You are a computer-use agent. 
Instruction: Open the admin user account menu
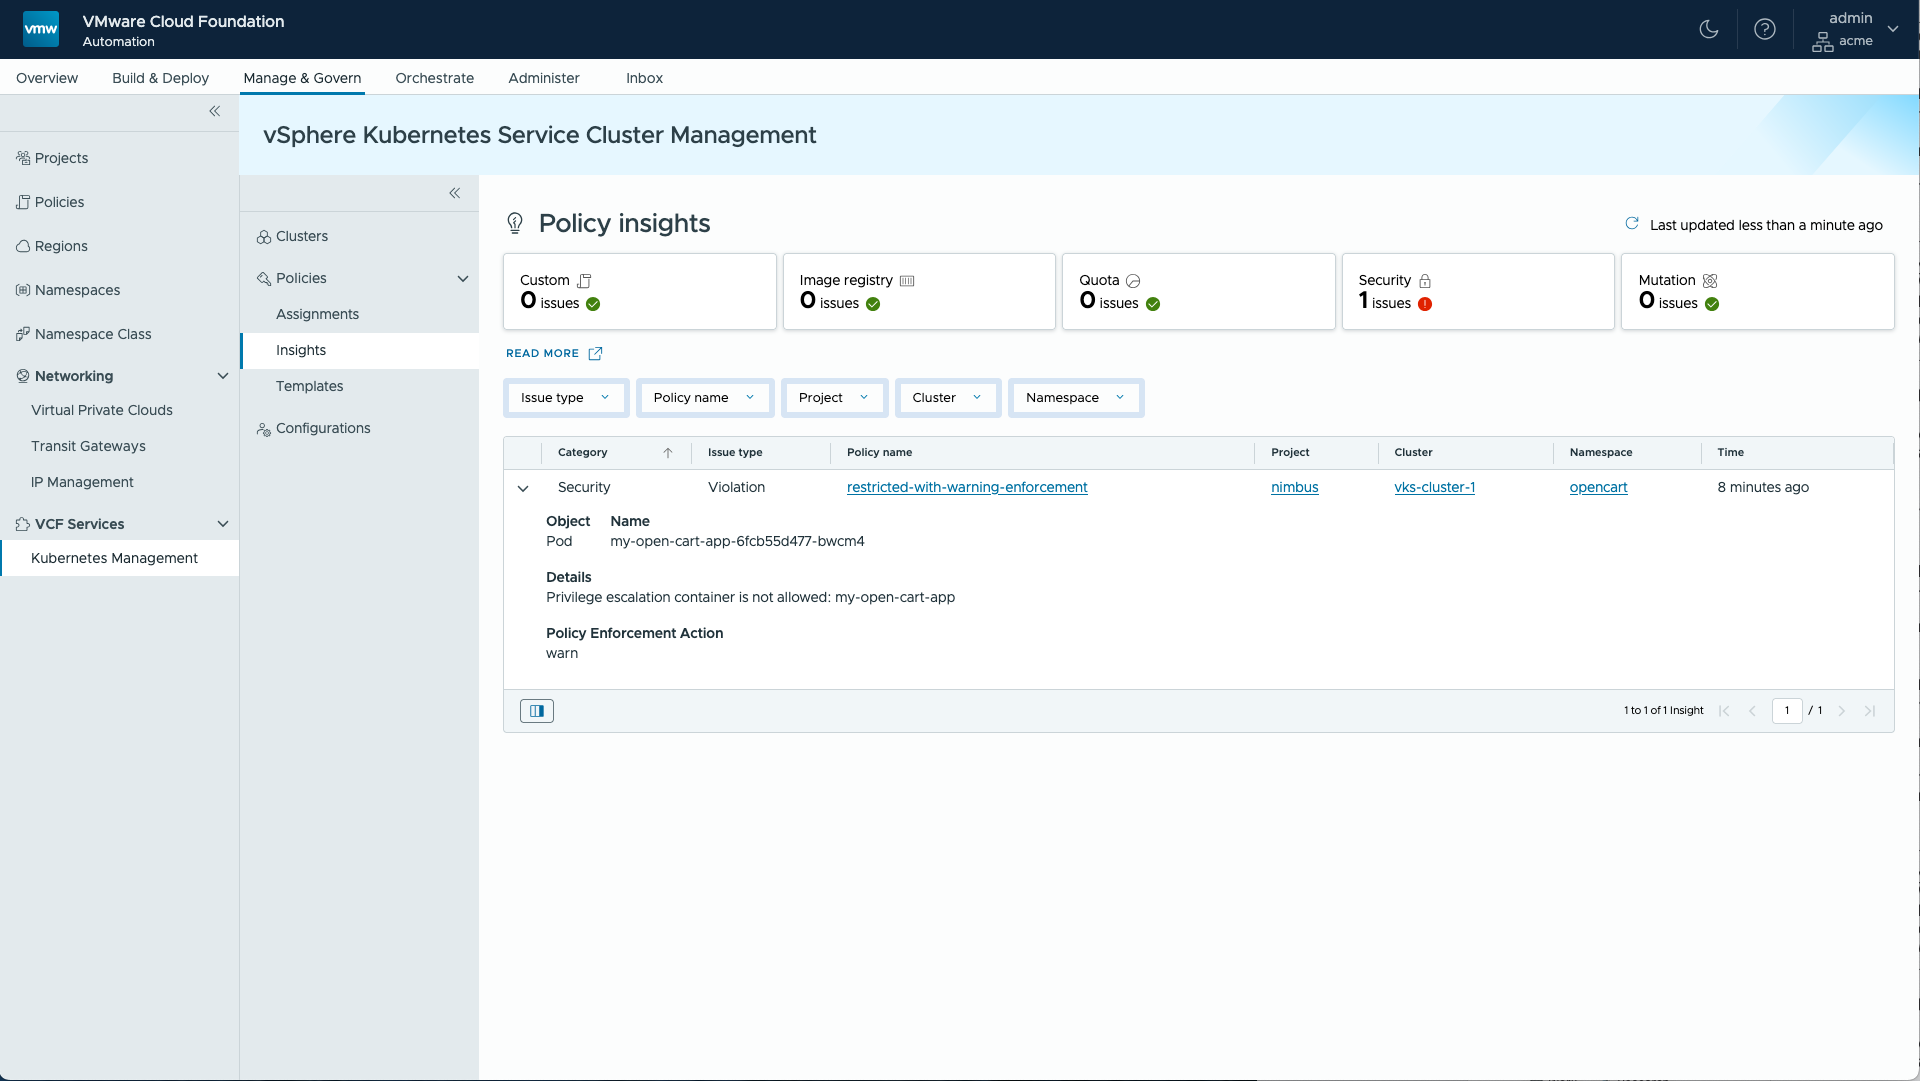pos(1855,29)
